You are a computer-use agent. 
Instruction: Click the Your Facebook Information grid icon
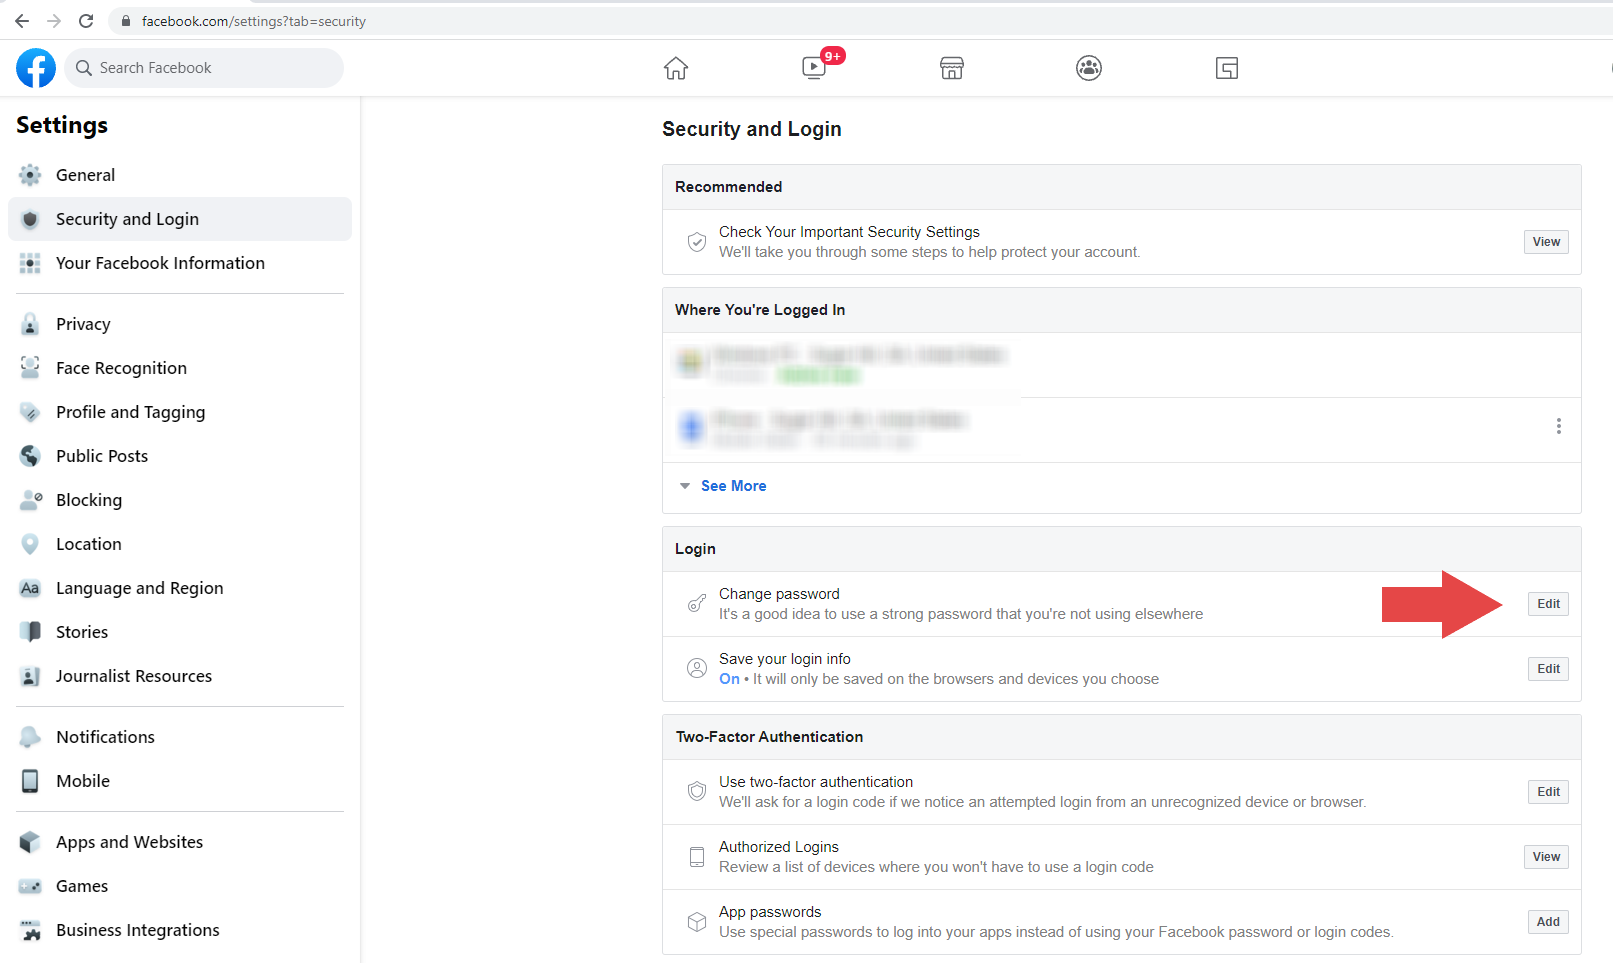[x=30, y=263]
